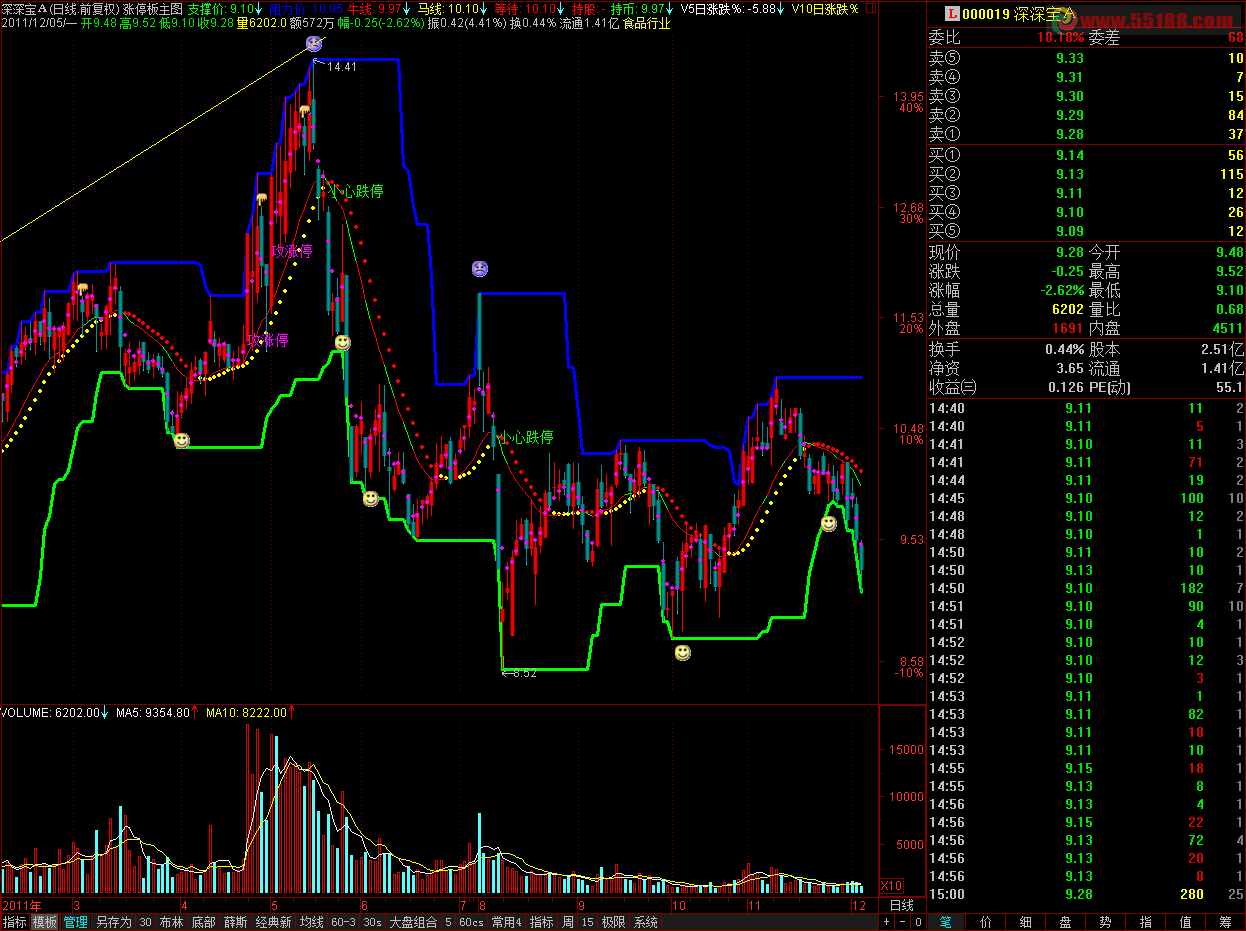Select the 60cs tab

471,922
